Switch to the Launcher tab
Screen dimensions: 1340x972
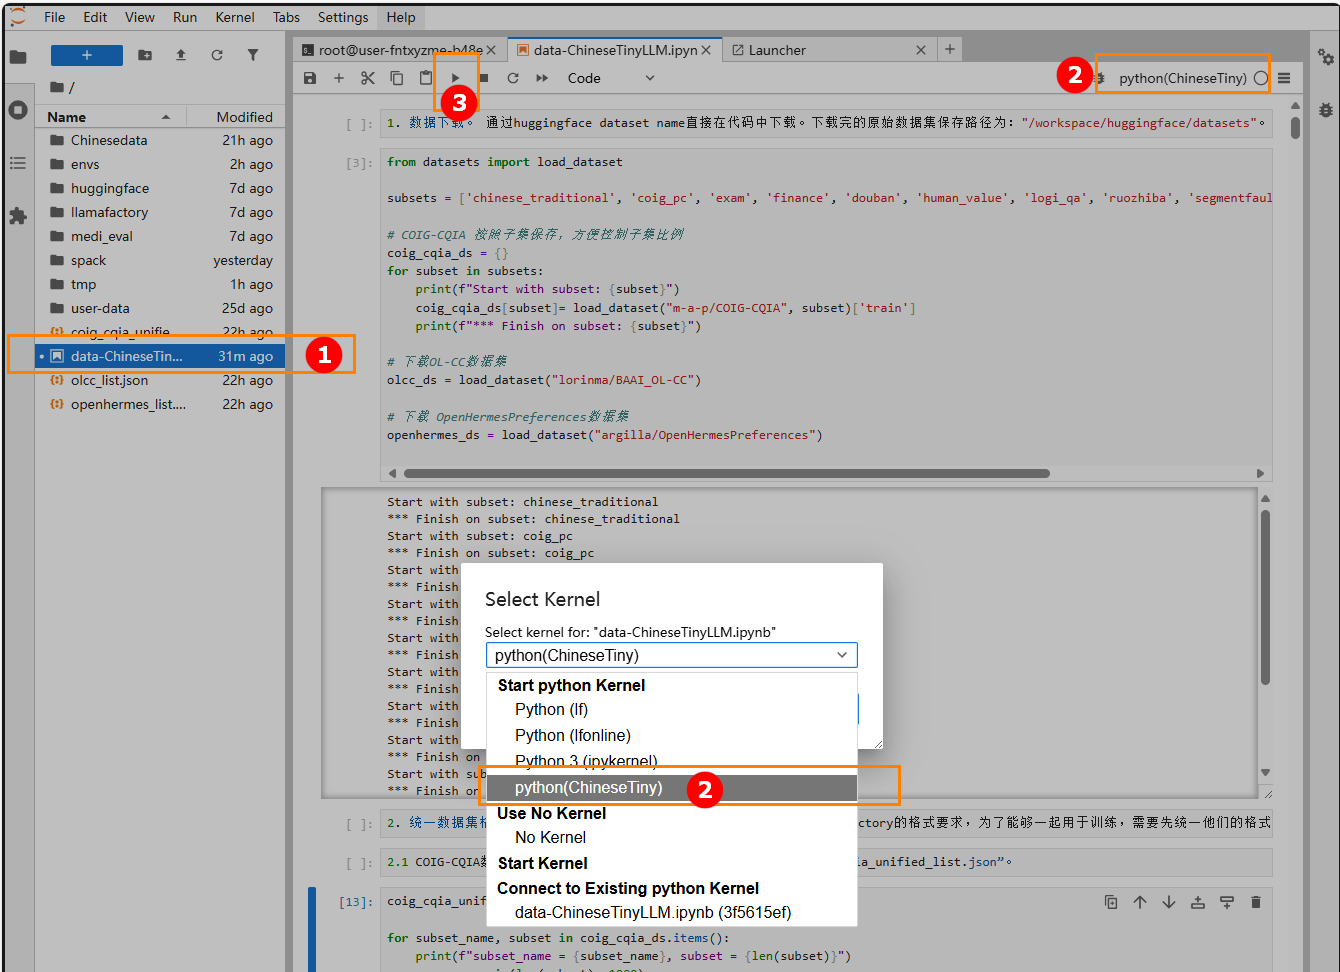click(x=777, y=50)
